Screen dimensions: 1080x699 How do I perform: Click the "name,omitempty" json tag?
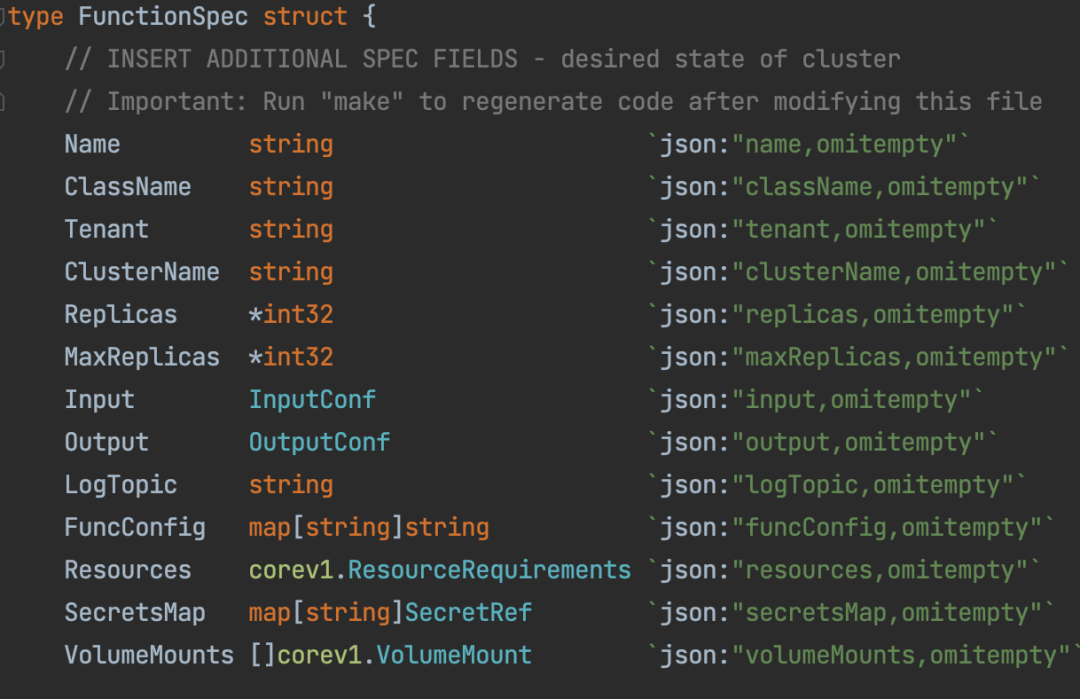[843, 144]
